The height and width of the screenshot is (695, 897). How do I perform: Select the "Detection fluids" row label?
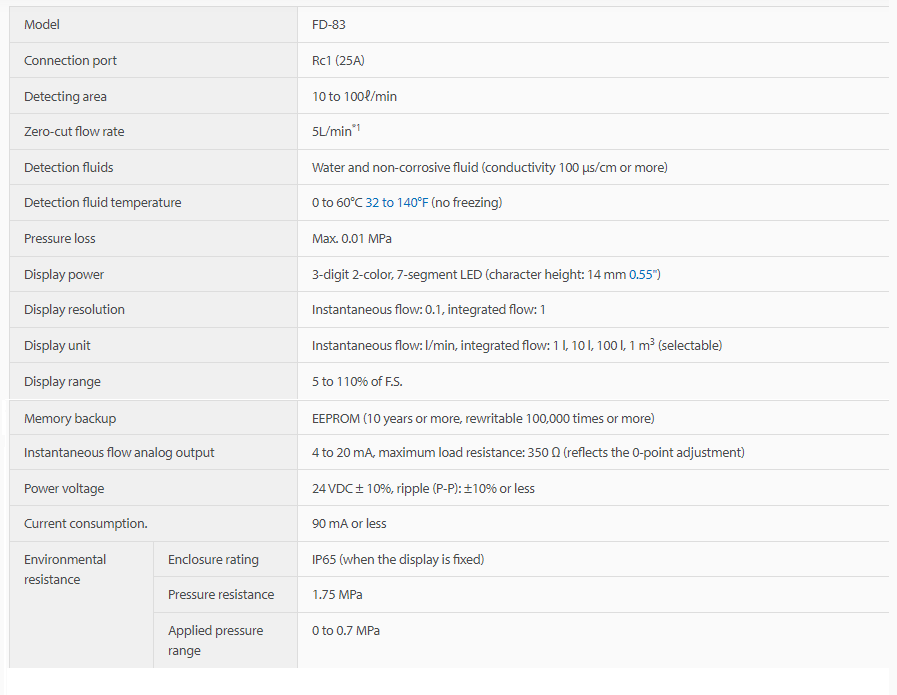(x=69, y=167)
